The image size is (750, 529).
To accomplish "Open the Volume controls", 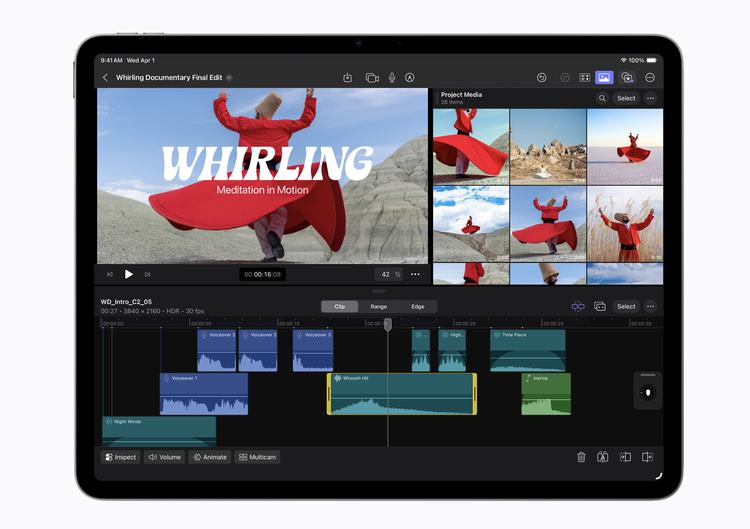I will point(165,457).
